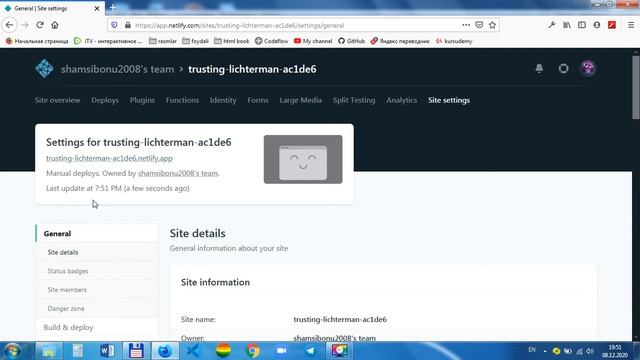Click the site preview thumbnail
Viewport: 640px width, 360px height.
[303, 159]
